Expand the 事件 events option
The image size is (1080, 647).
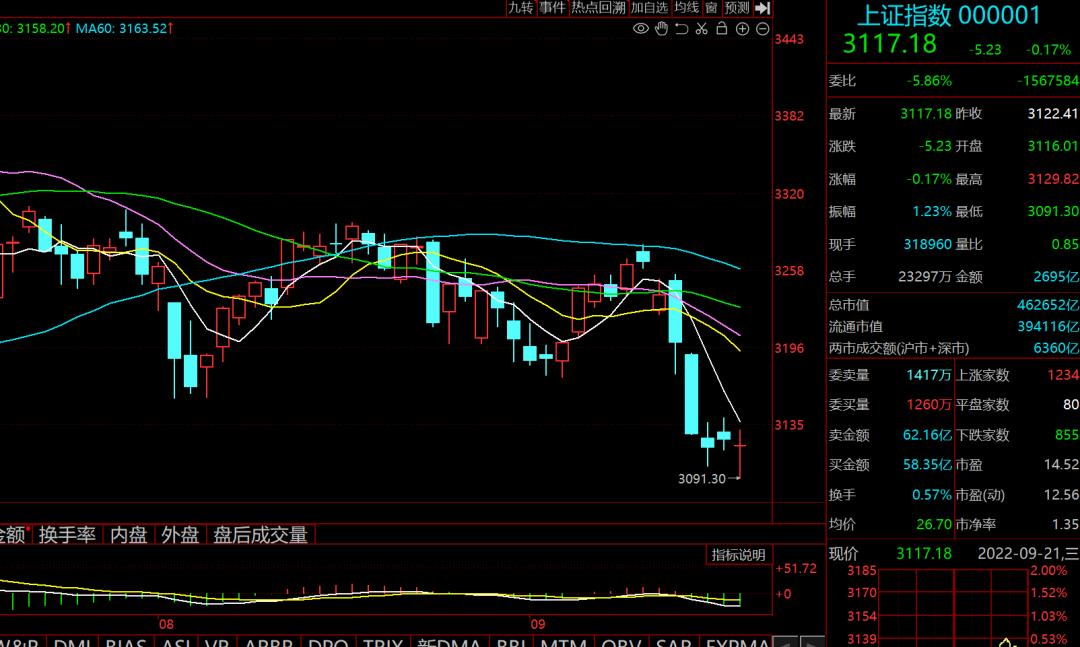(552, 8)
